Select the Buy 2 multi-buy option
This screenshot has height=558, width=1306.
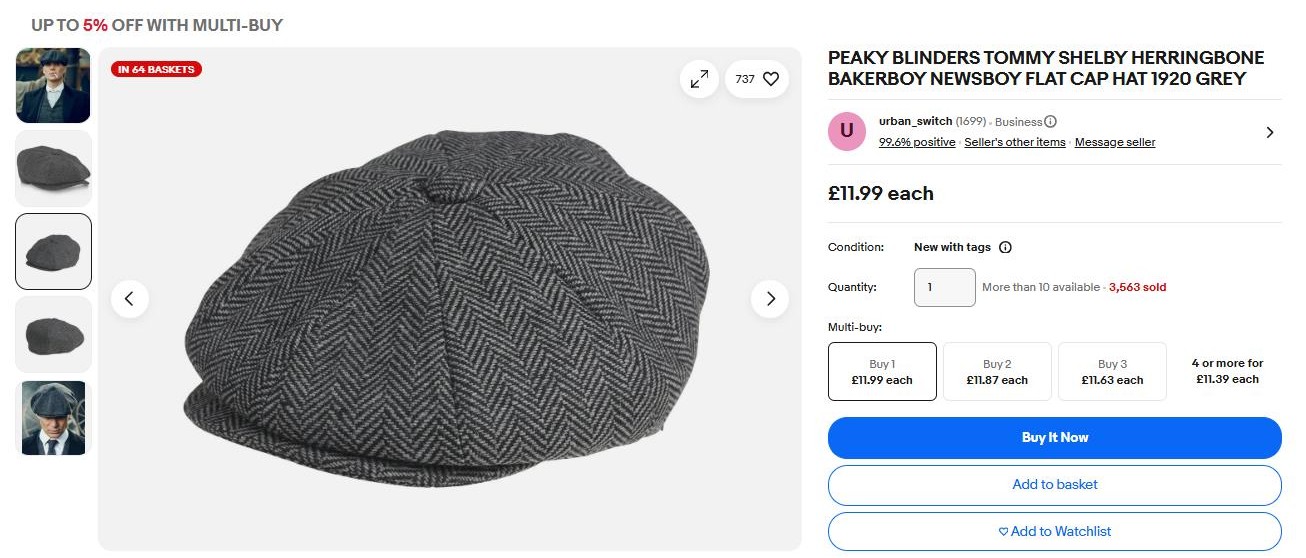tap(997, 371)
